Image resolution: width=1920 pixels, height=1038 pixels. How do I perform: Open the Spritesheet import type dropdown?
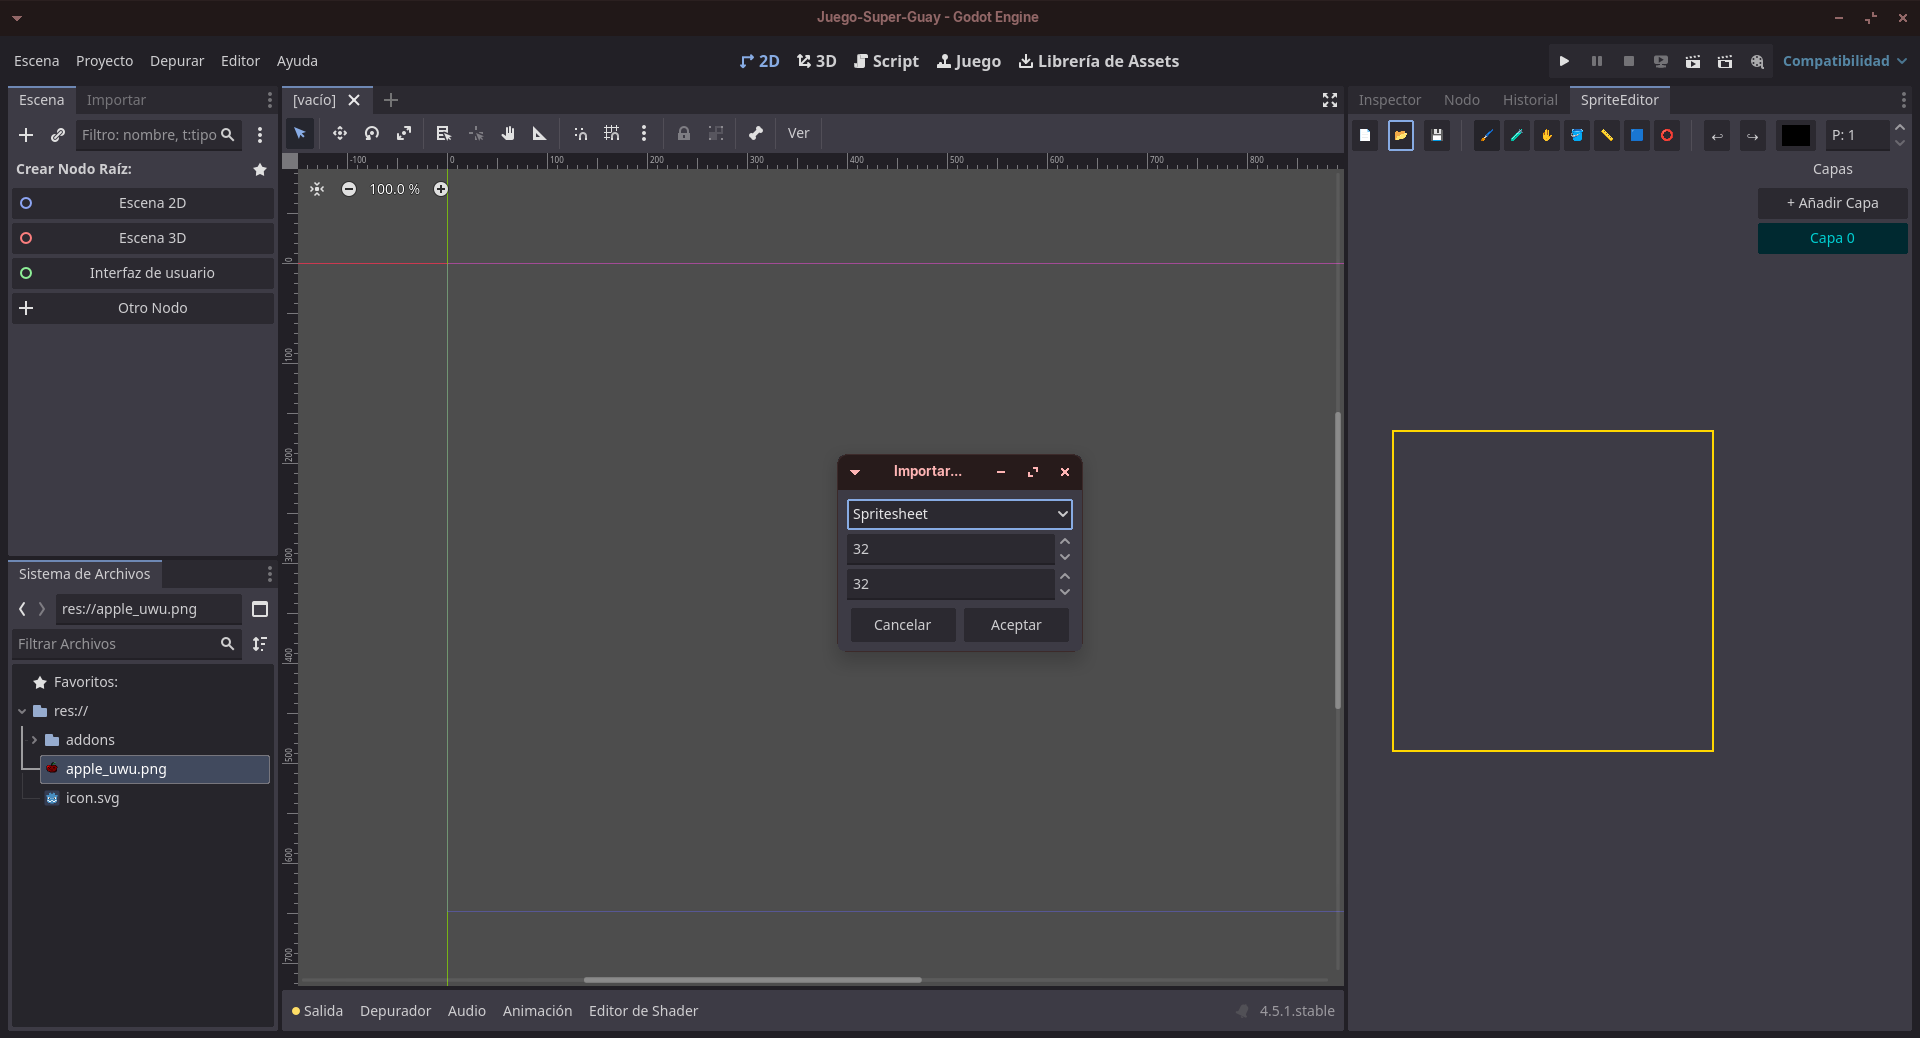[959, 514]
